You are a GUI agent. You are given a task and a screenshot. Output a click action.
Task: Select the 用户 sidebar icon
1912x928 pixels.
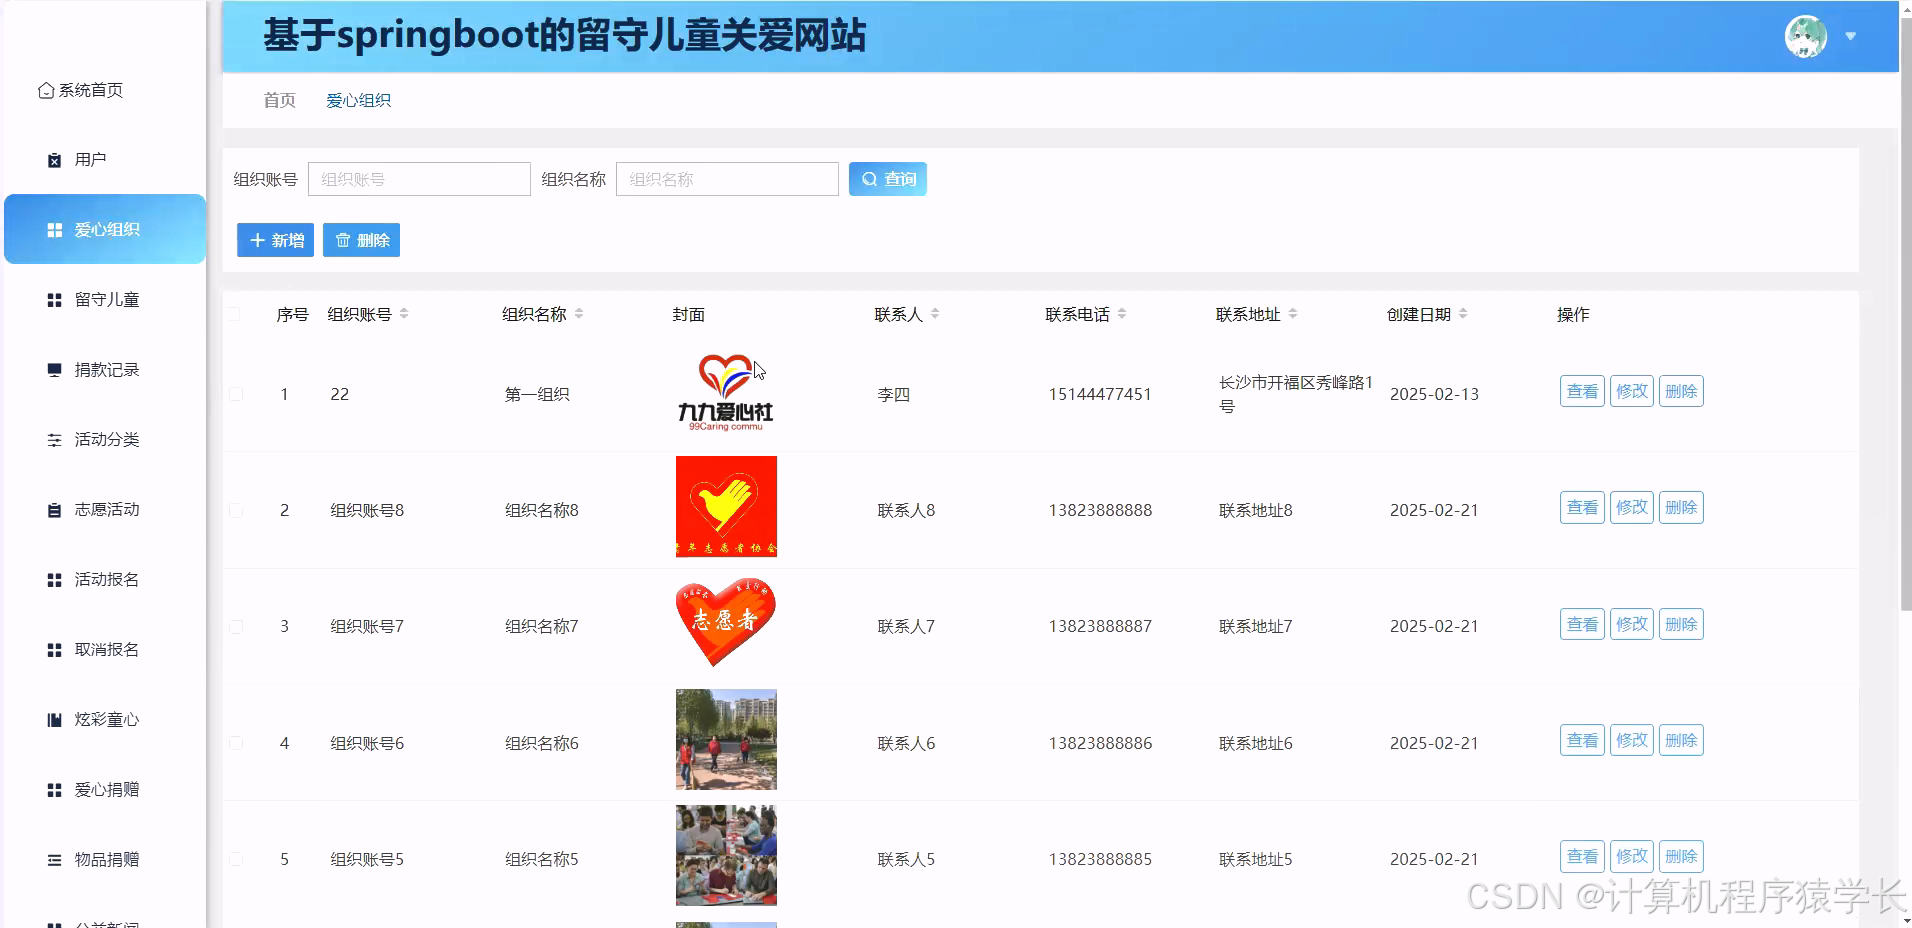54,159
